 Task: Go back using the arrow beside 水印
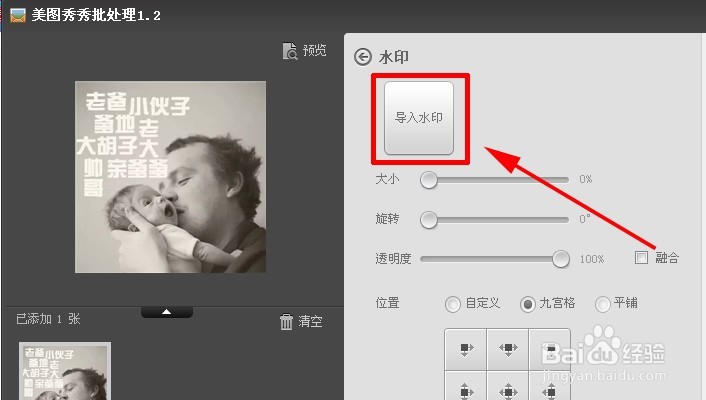(363, 57)
